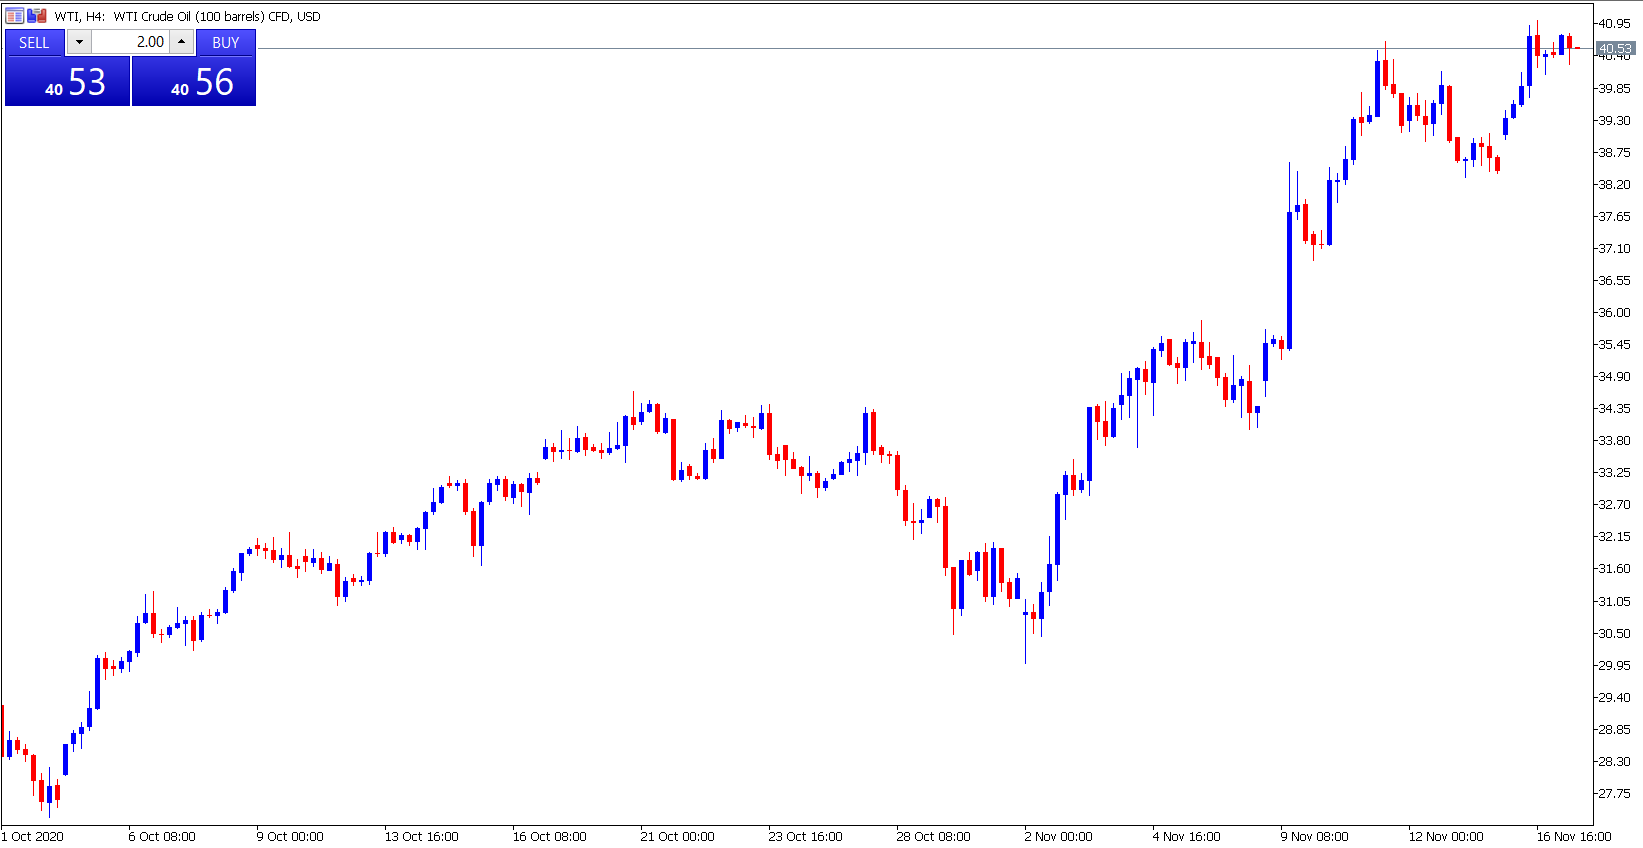Screen dimensions: 1643x848
Task: Click the 6 Oct 08:00 date label
Action: coord(162,836)
